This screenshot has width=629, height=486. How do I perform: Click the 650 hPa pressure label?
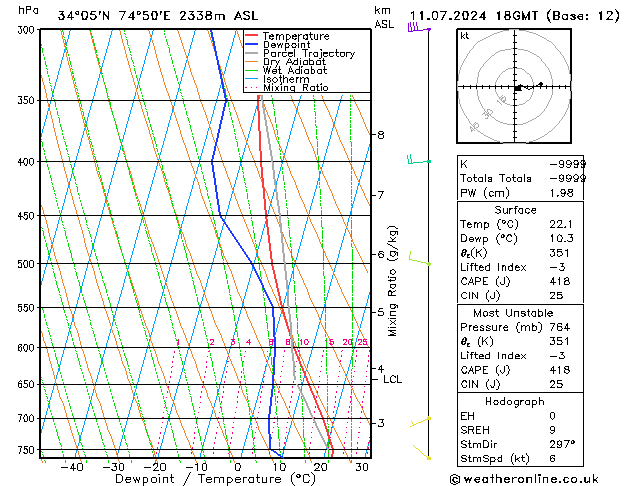tap(28, 385)
